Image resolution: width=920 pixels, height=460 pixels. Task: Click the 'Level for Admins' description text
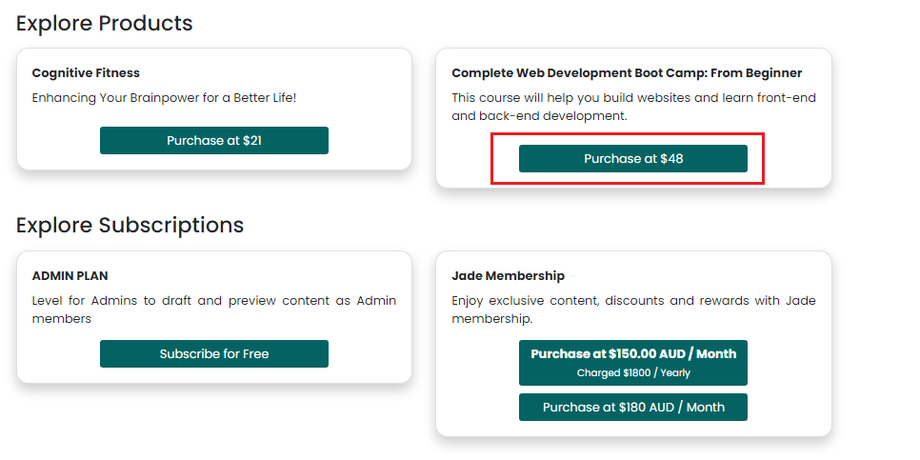pyautogui.click(x=214, y=309)
